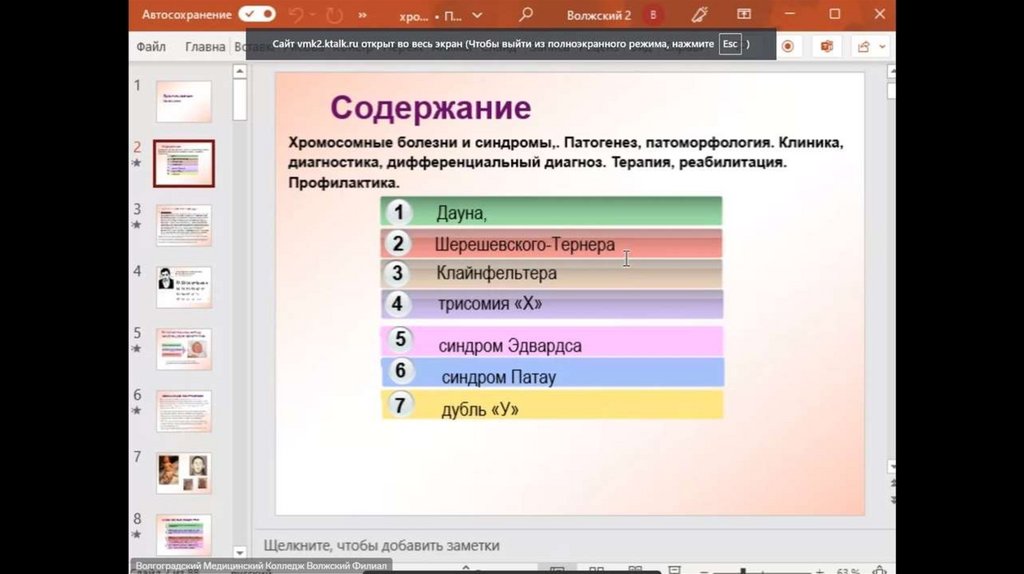The image size is (1024, 574).
Task: Open the Файл menu tab
Action: point(151,47)
